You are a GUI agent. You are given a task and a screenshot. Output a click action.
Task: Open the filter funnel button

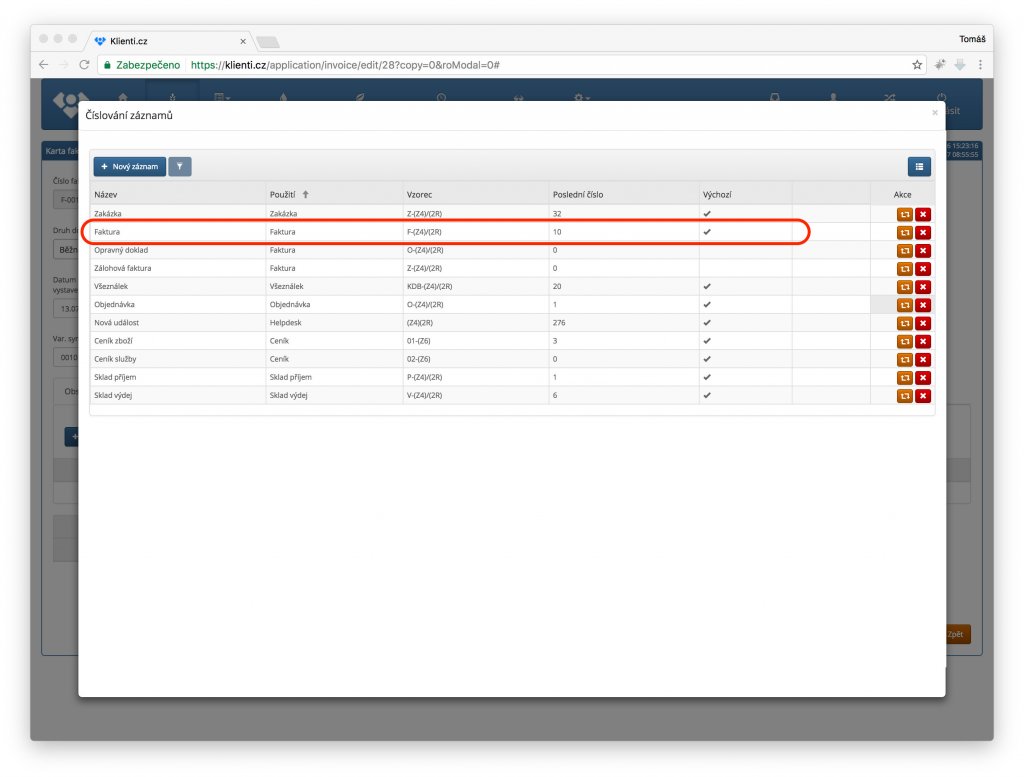(180, 167)
